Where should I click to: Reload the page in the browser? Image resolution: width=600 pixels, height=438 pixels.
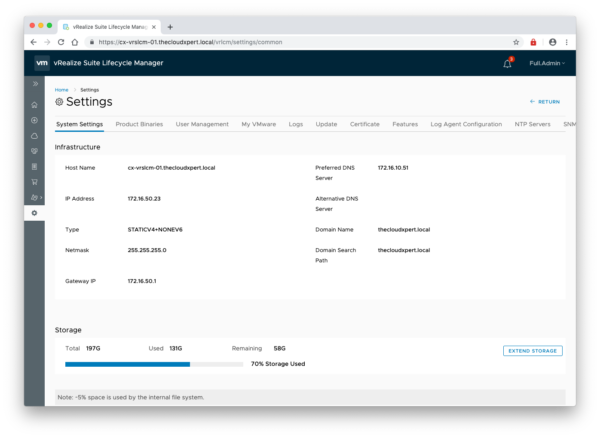tap(61, 42)
